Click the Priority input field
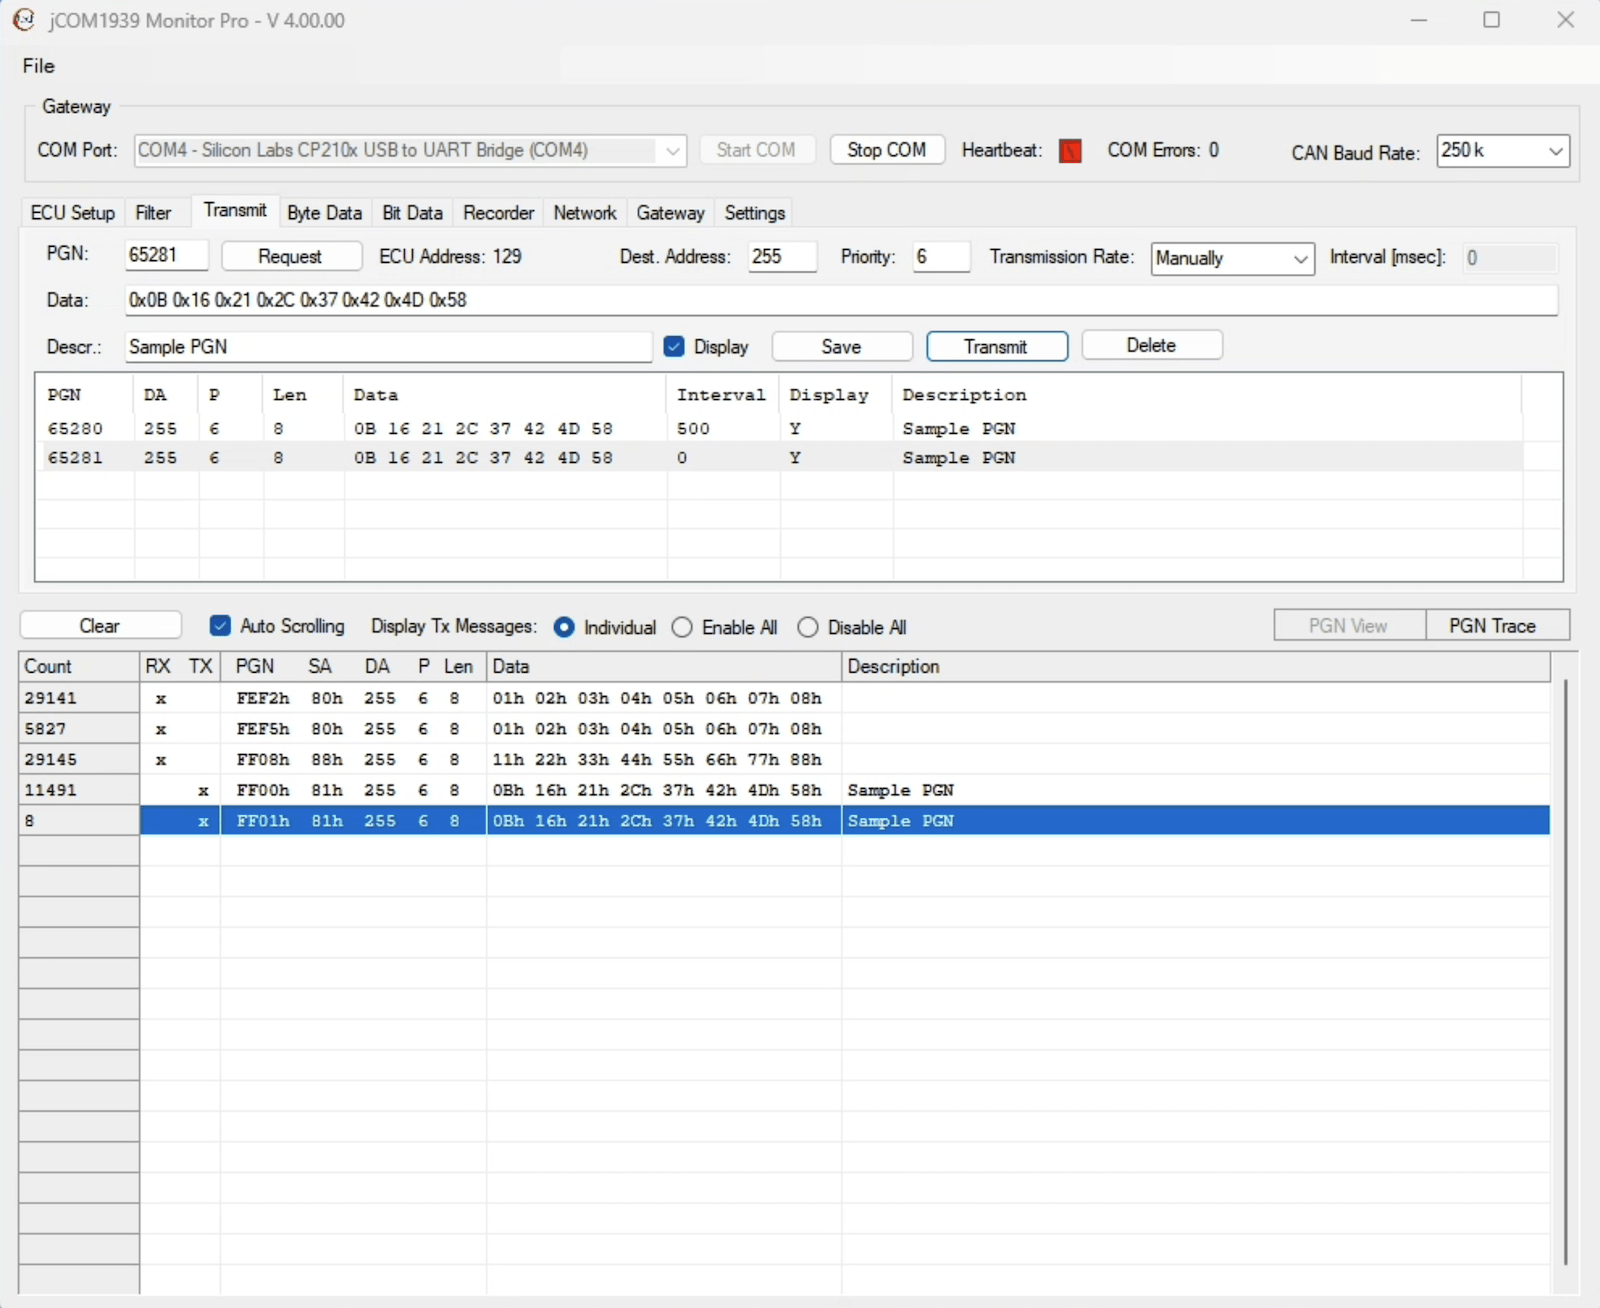The width and height of the screenshot is (1600, 1308). 941,256
